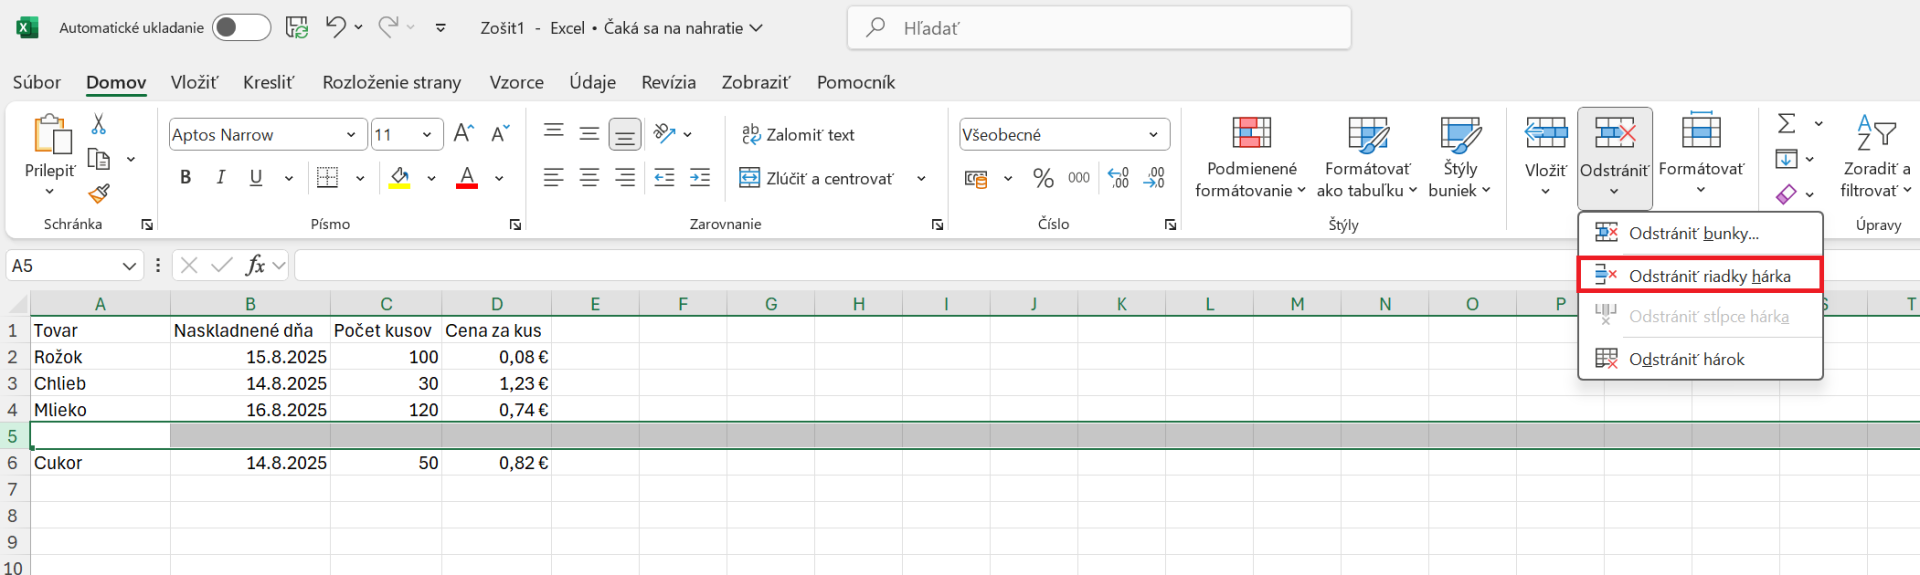
Task: Increase indent
Action: 700,178
